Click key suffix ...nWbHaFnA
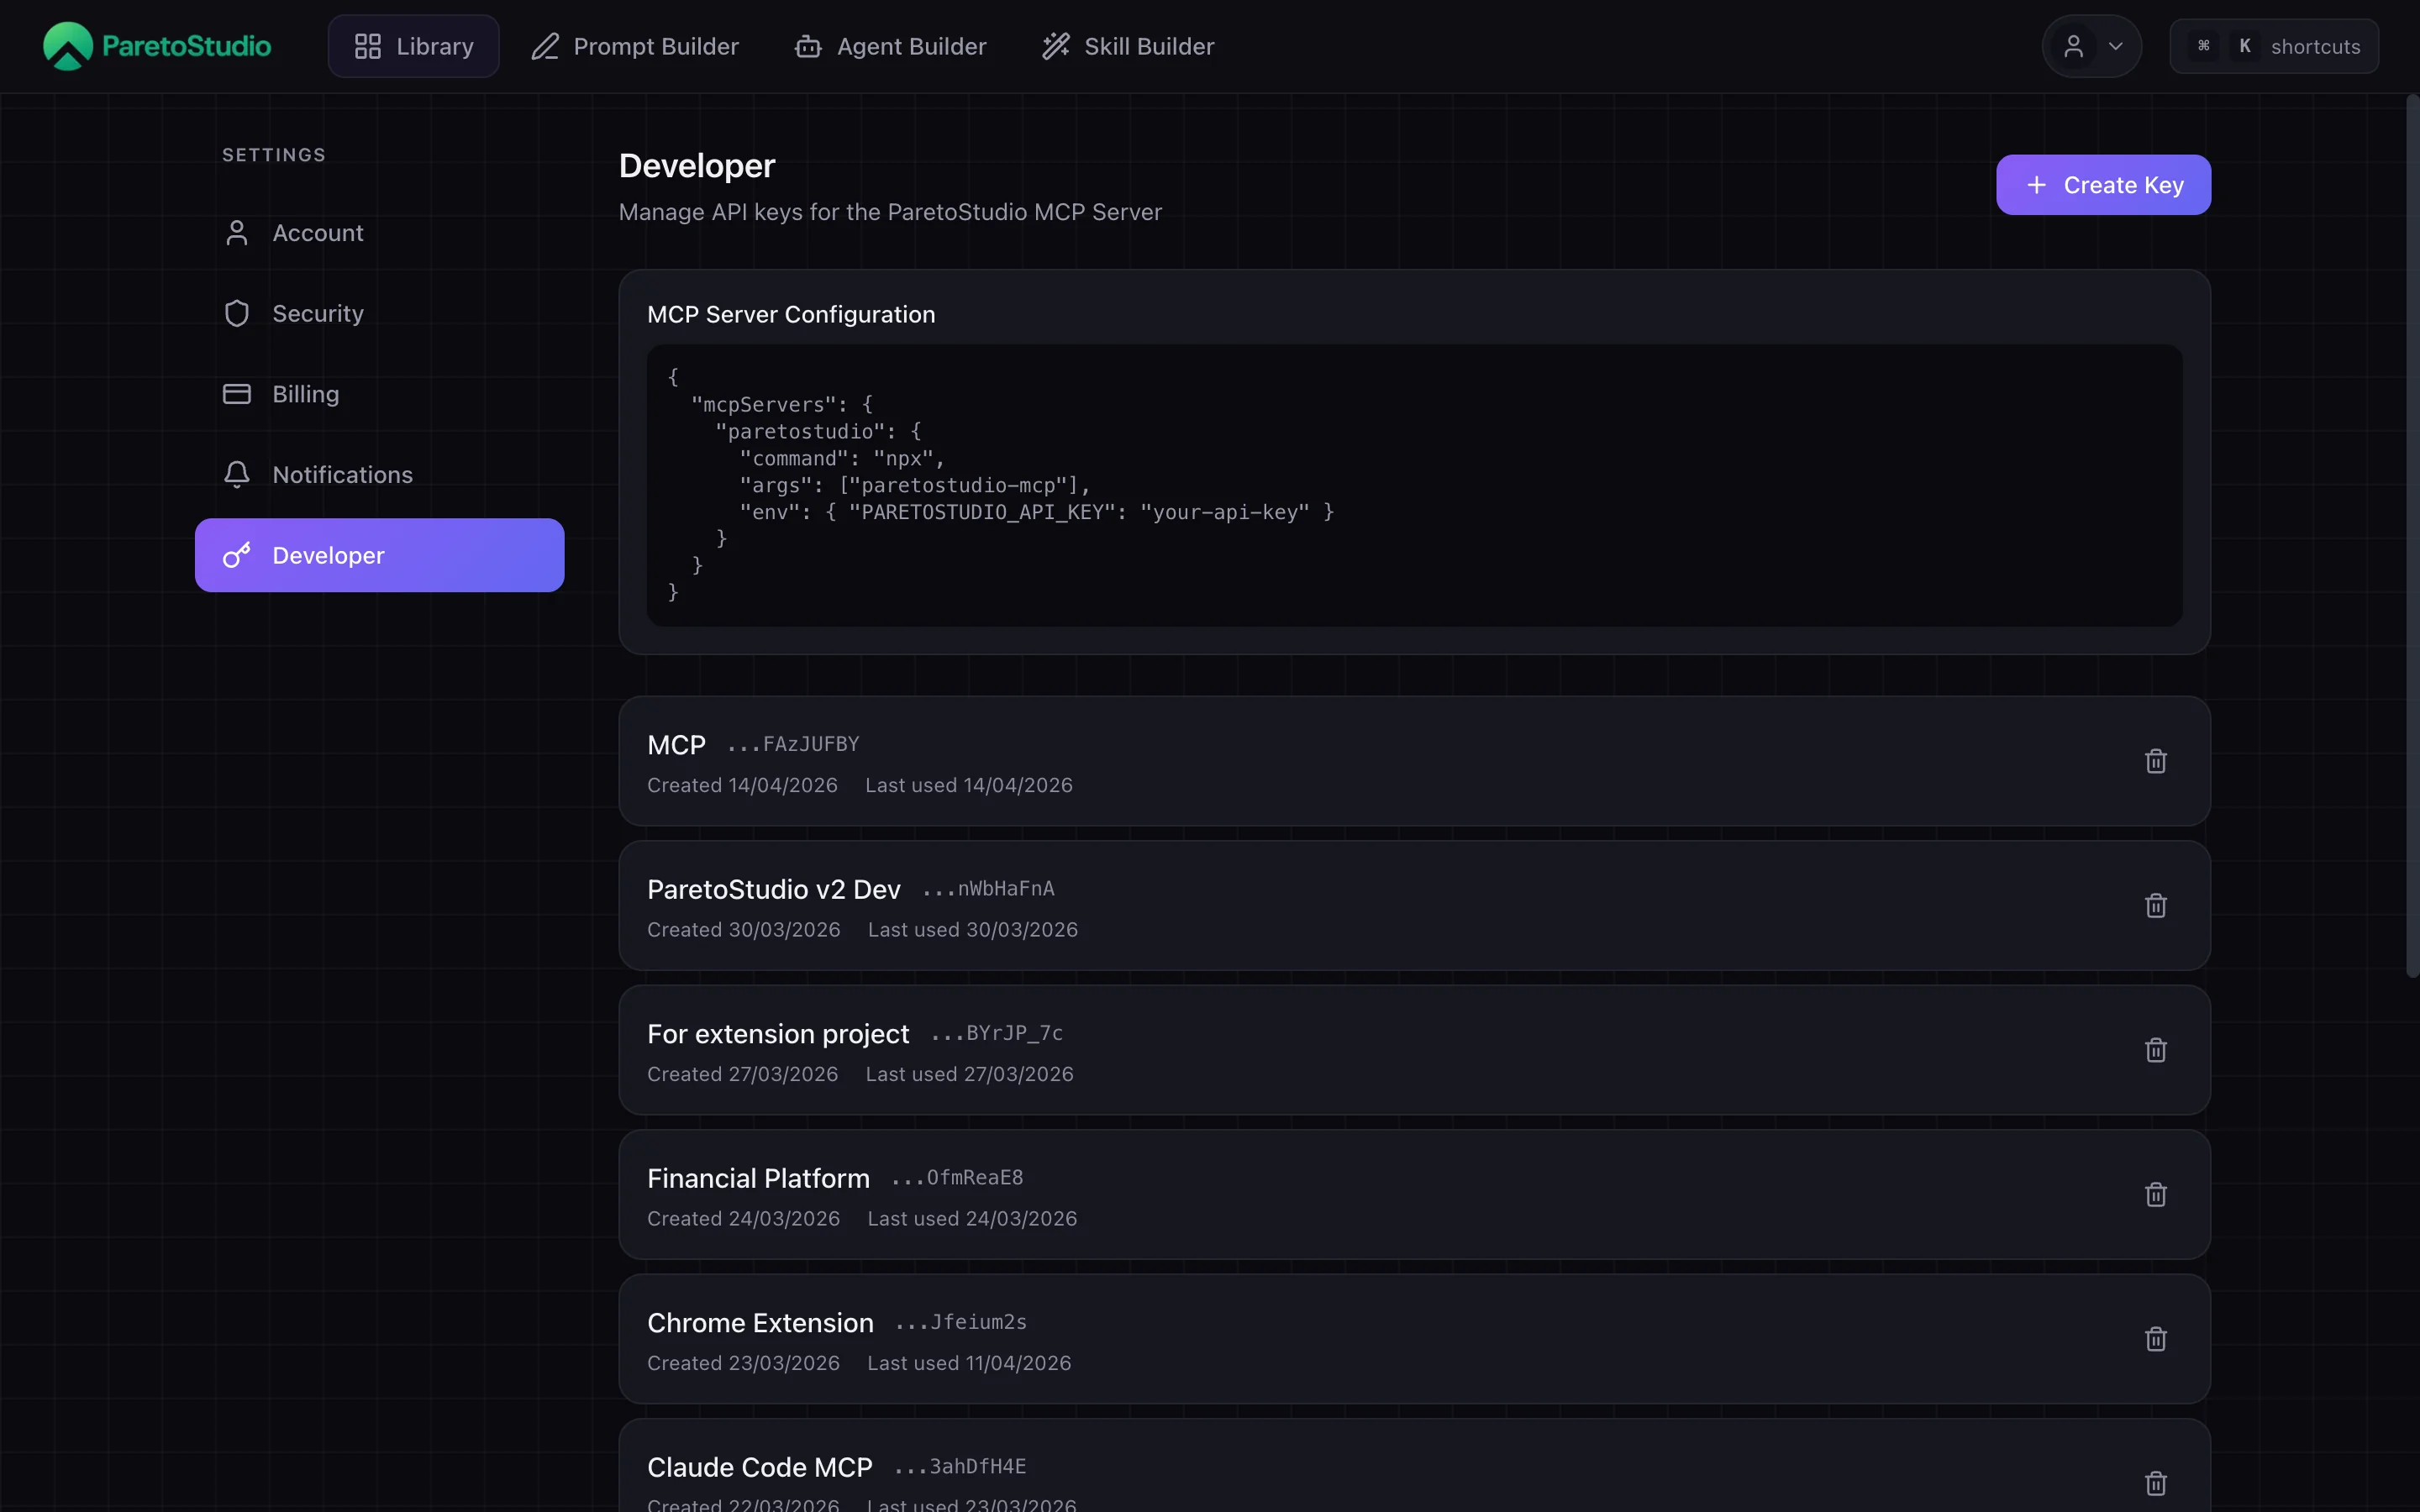The image size is (2420, 1512). pyautogui.click(x=988, y=889)
